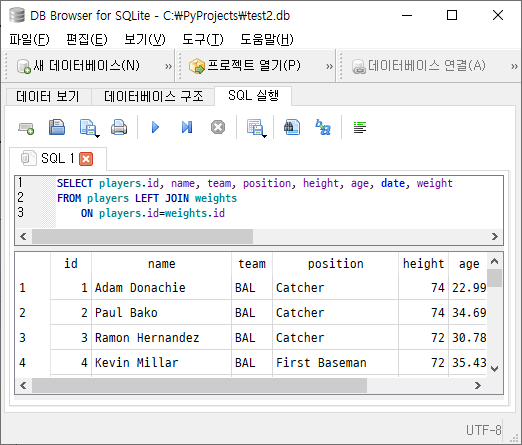
Task: Select row header 3 in results
Action: pos(33,338)
